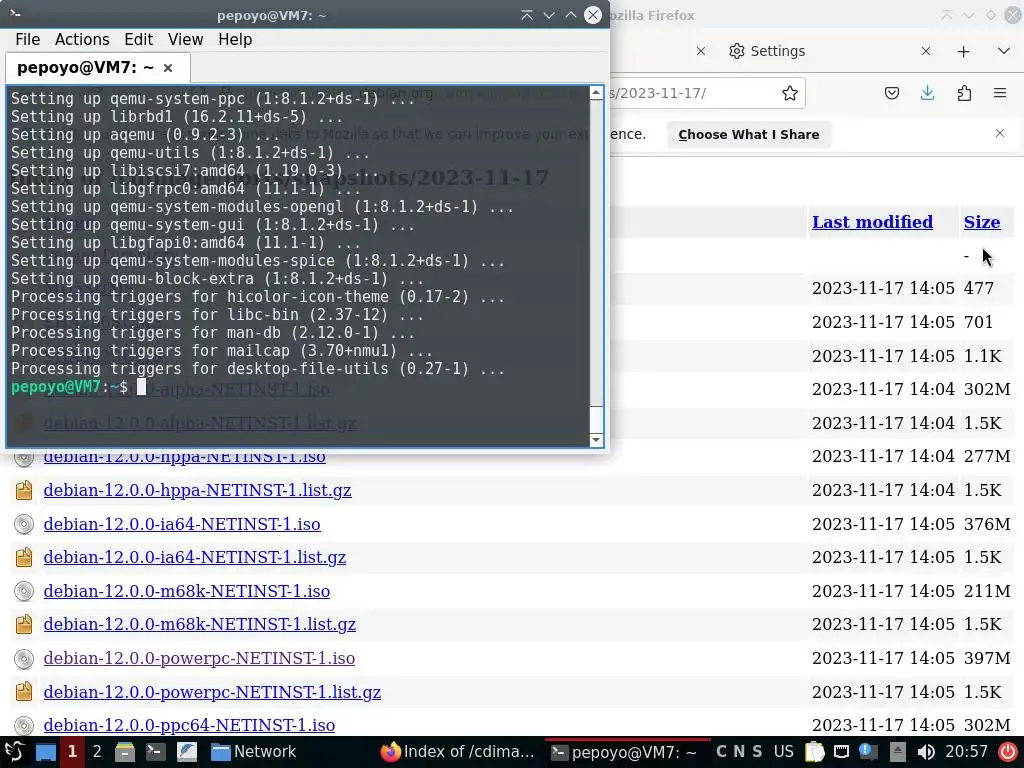Launch text editor feather icon in taskbar
Viewport: 1024px width, 768px height.
click(187, 752)
